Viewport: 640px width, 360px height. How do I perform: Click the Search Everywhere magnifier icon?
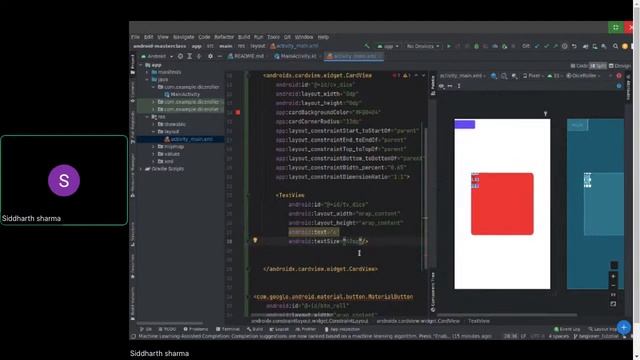pos(615,47)
